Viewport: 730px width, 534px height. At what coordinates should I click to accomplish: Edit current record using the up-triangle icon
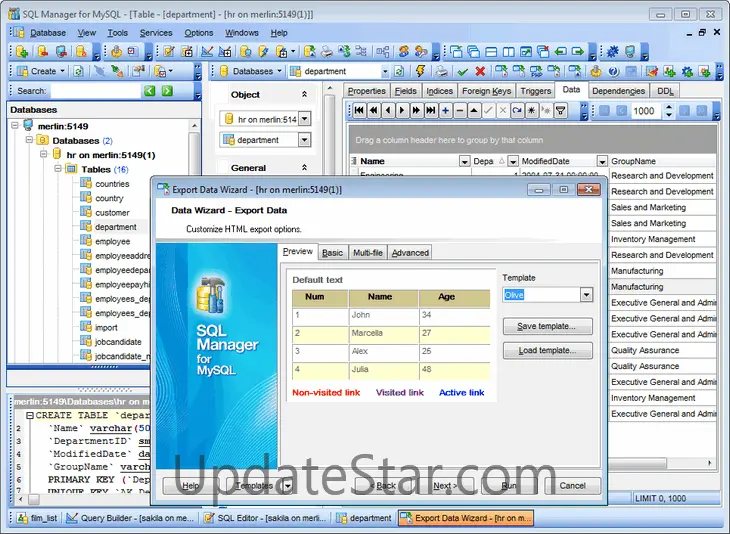point(474,111)
